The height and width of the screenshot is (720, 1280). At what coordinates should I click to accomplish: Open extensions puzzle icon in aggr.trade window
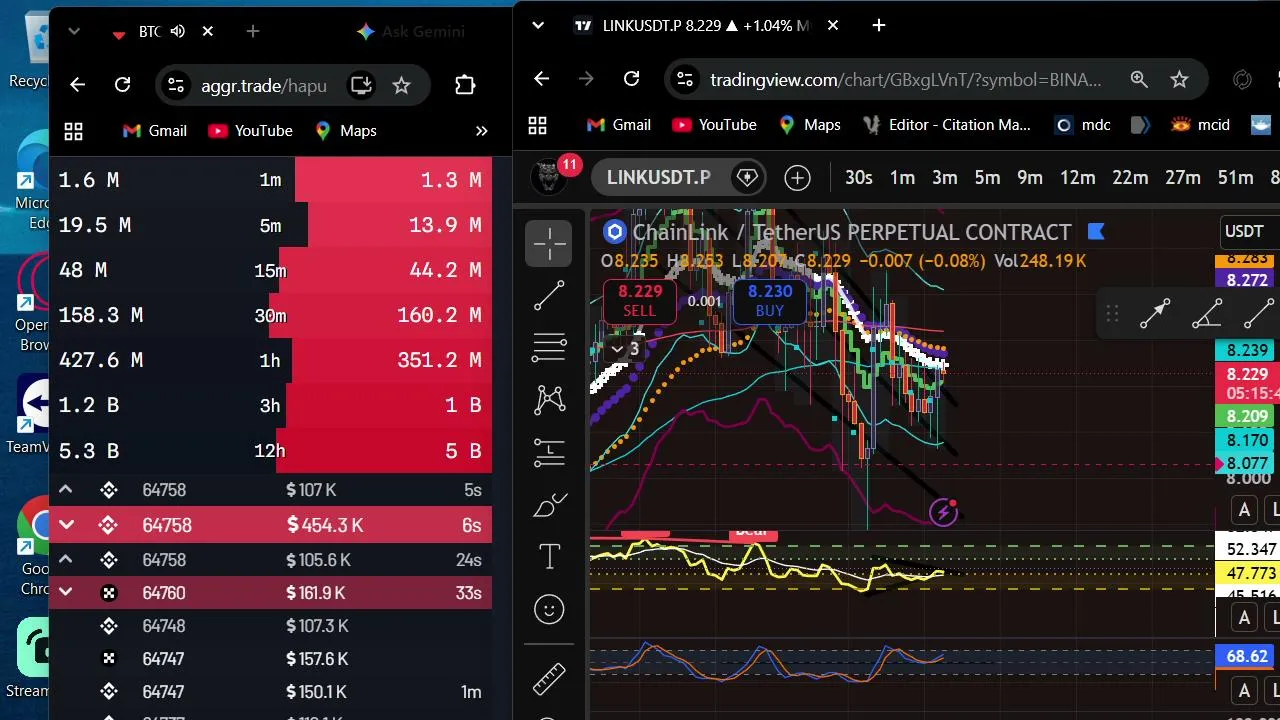coord(465,85)
